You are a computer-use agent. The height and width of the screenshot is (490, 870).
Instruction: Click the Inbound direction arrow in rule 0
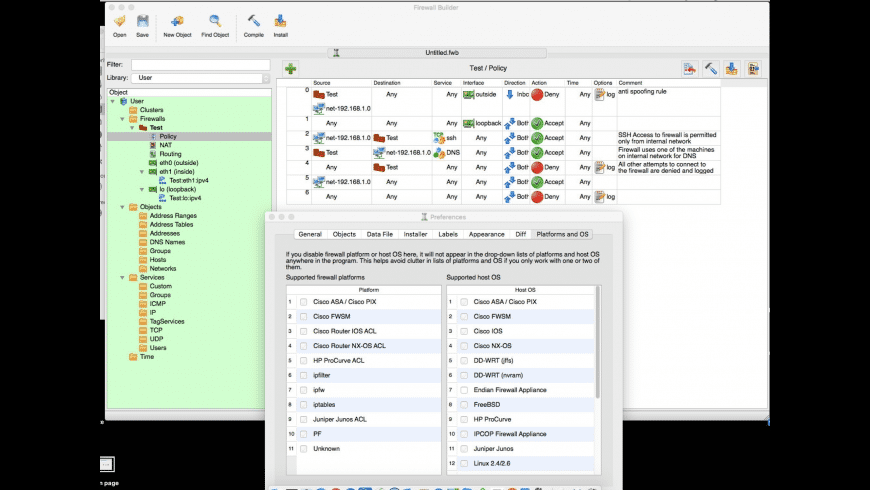[x=509, y=94]
